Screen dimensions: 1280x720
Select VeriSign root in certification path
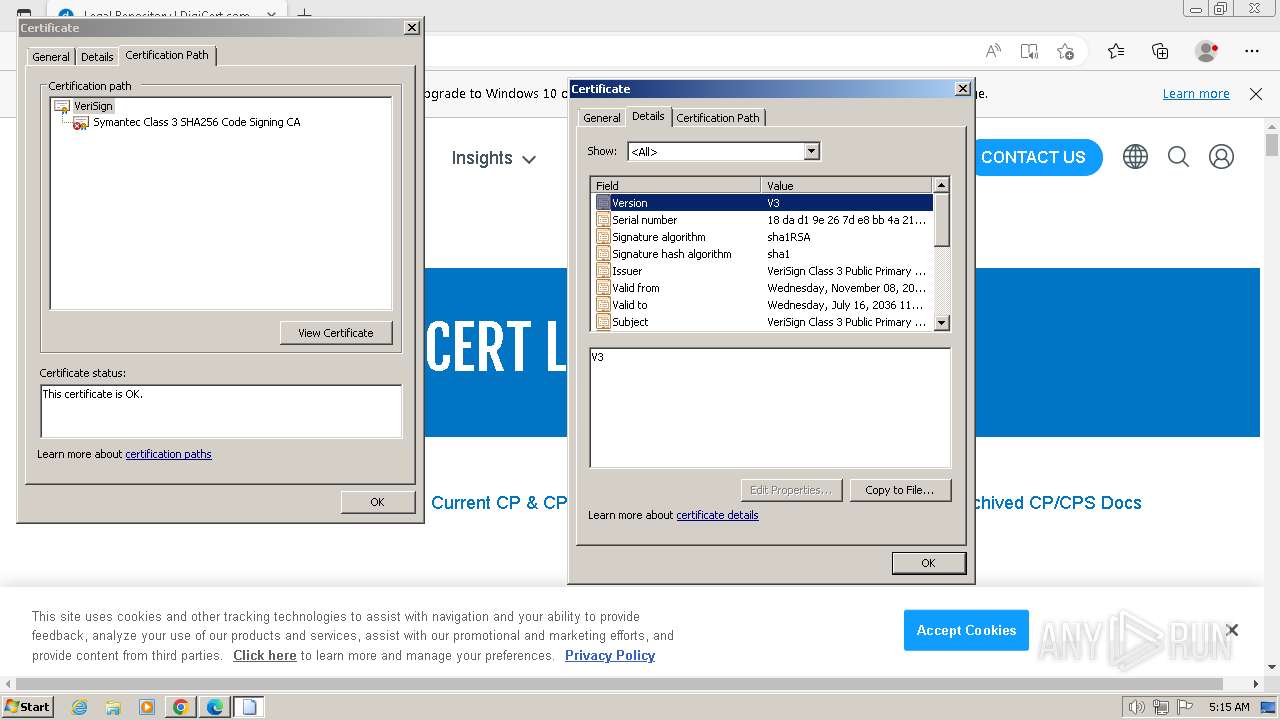[x=93, y=106]
